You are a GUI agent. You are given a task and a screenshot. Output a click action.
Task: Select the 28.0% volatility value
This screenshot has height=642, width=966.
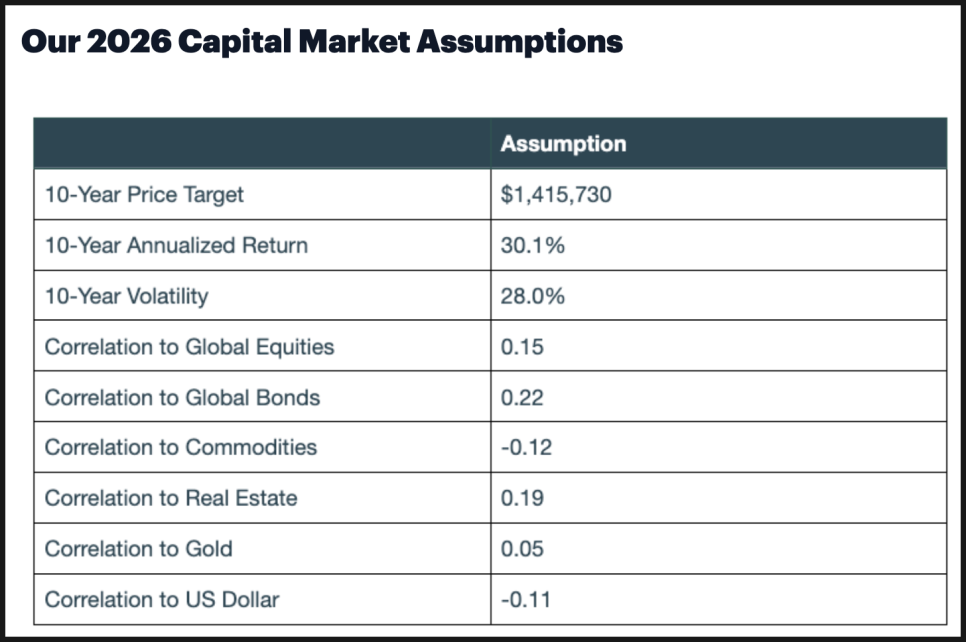533,296
